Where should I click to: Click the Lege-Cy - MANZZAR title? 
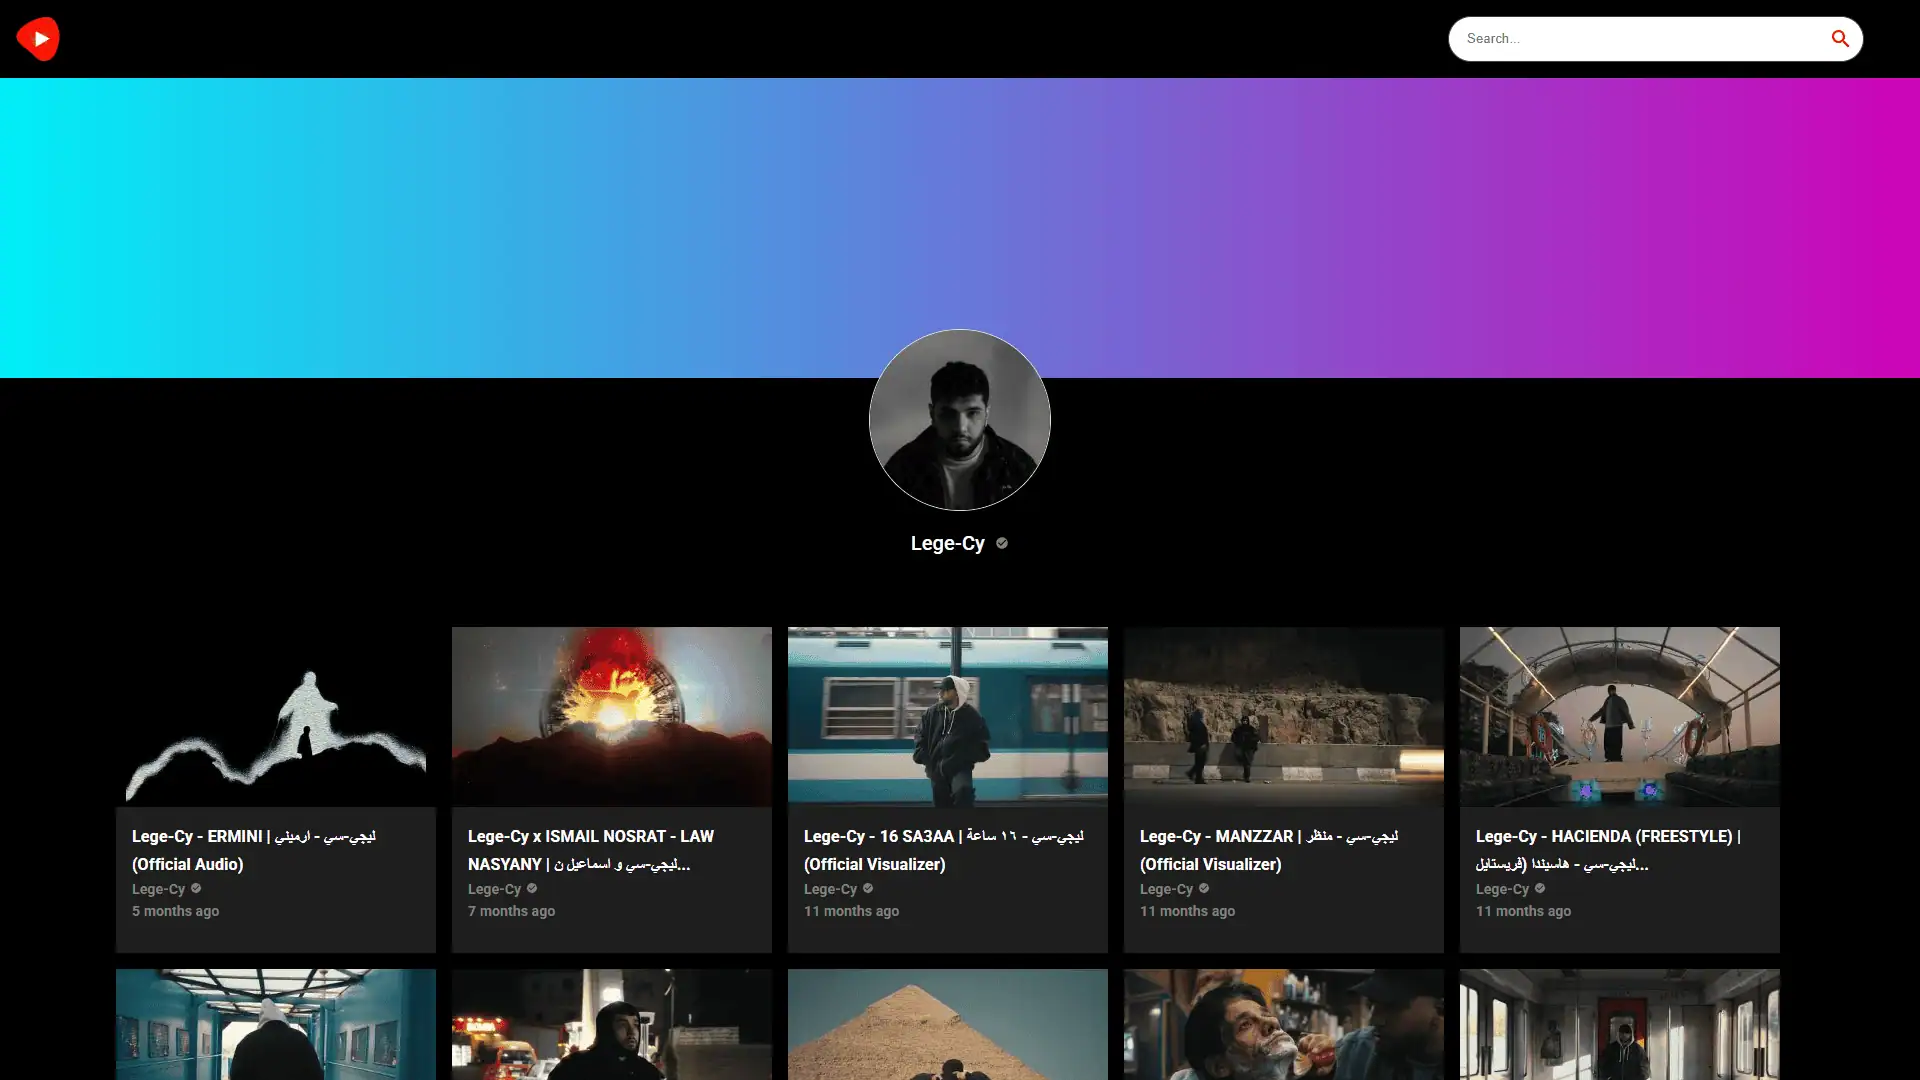(x=1269, y=850)
